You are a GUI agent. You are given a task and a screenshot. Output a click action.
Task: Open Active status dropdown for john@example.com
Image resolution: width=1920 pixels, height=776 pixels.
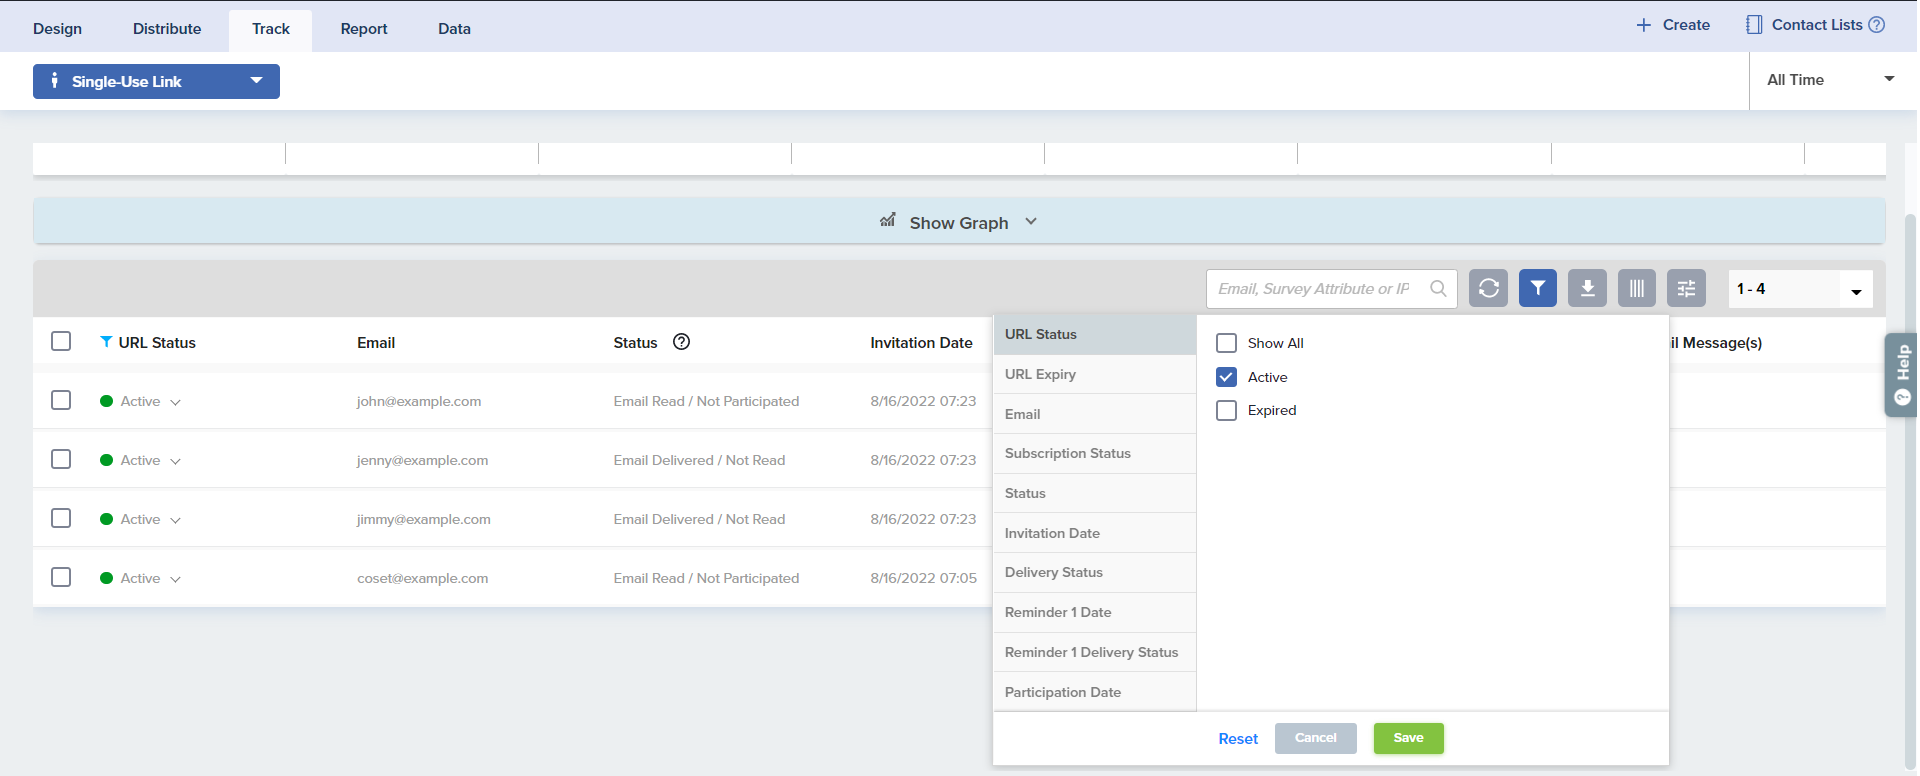[x=175, y=402]
